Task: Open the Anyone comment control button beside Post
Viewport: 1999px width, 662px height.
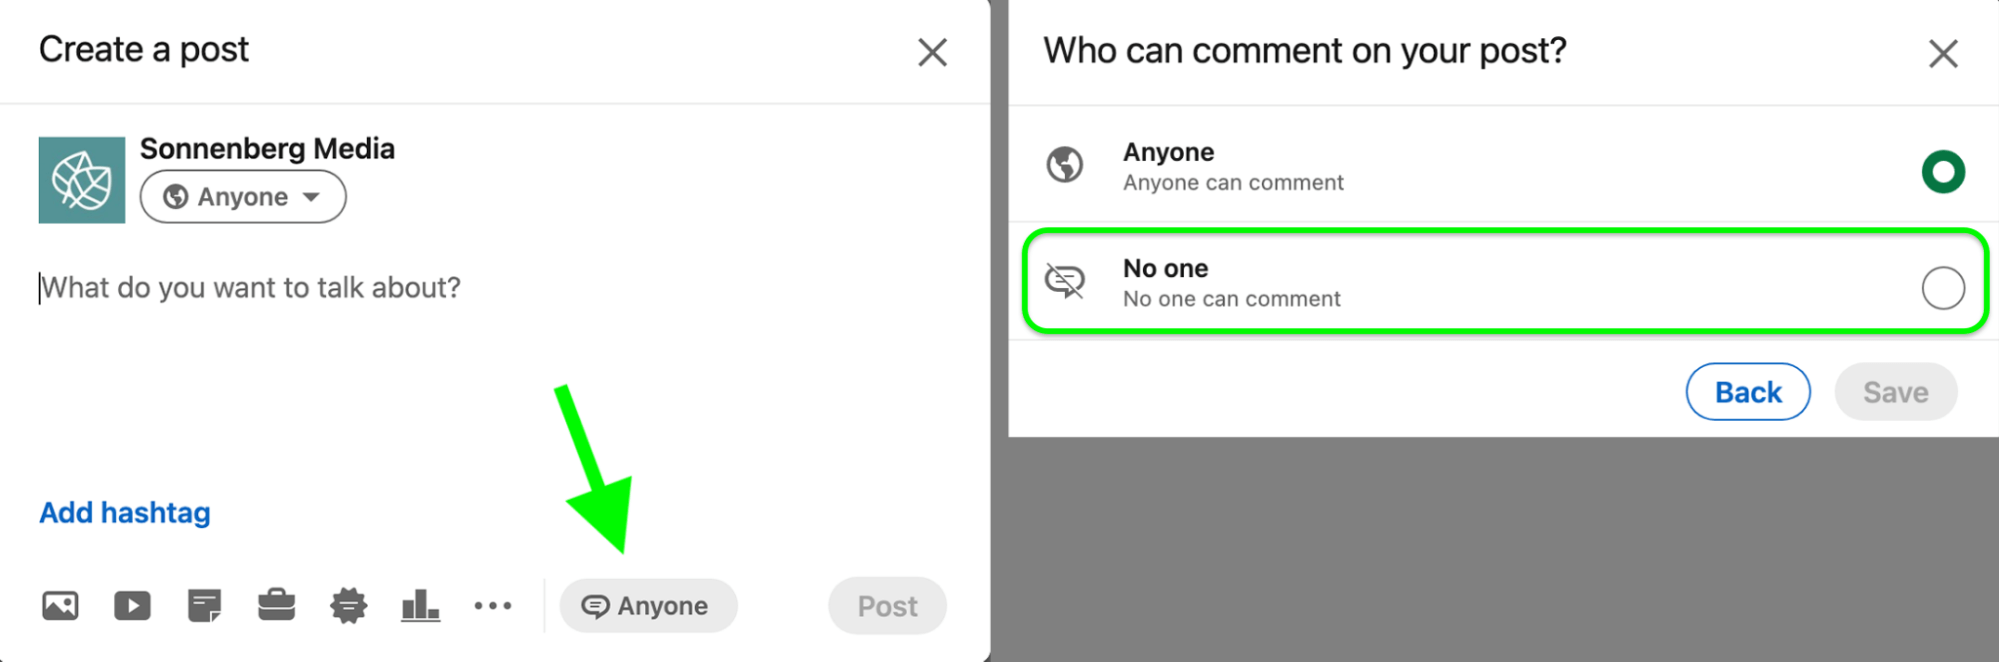Action: (x=648, y=606)
